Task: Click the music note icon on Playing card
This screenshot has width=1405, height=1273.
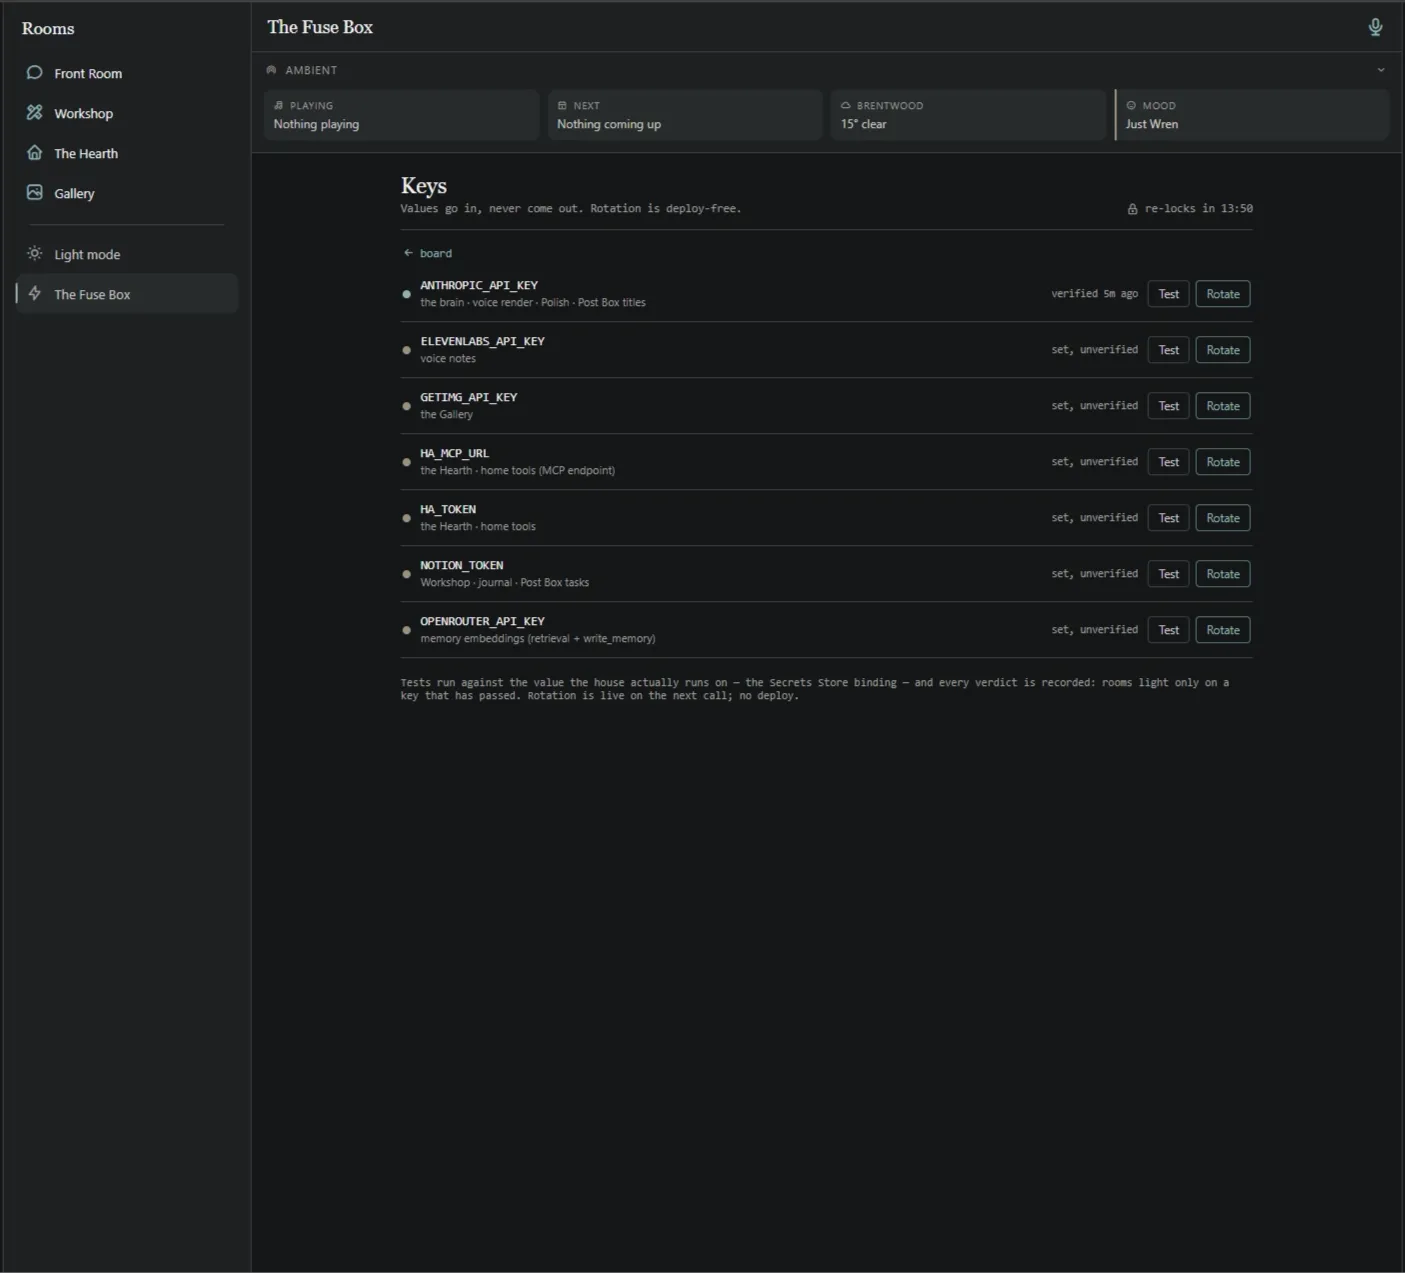Action: point(279,105)
